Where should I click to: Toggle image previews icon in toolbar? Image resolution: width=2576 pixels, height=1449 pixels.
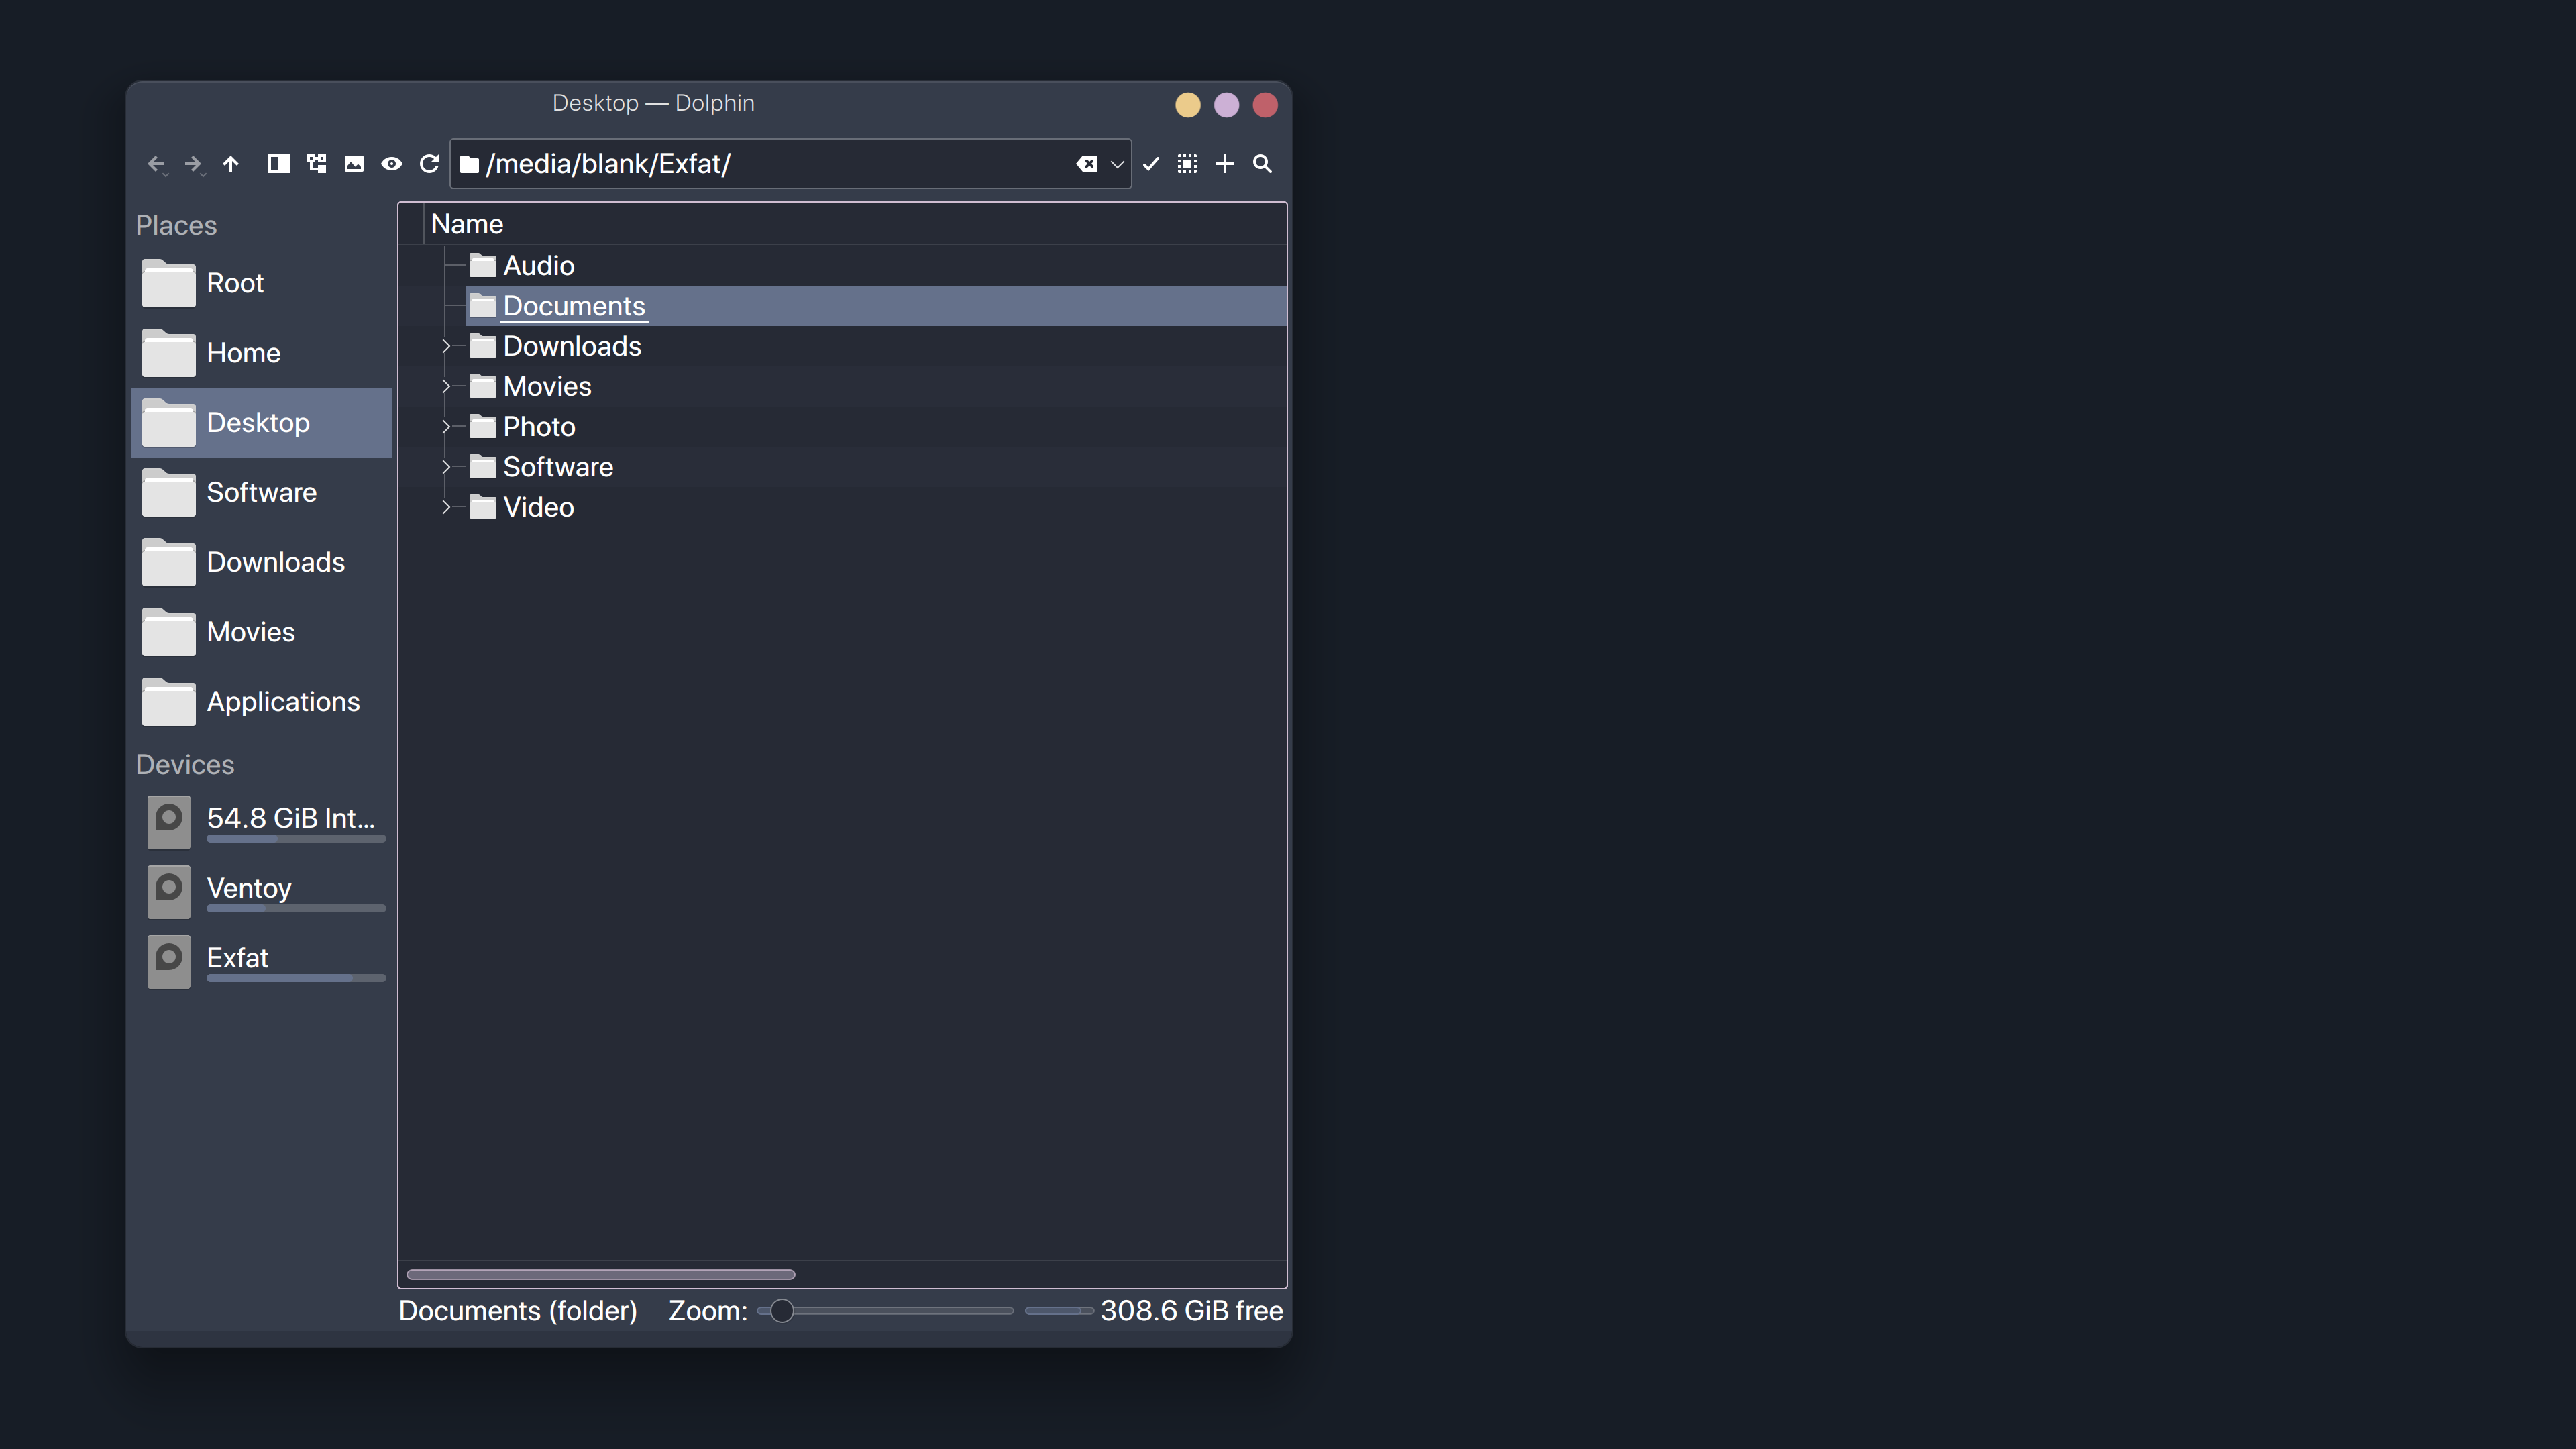click(354, 164)
